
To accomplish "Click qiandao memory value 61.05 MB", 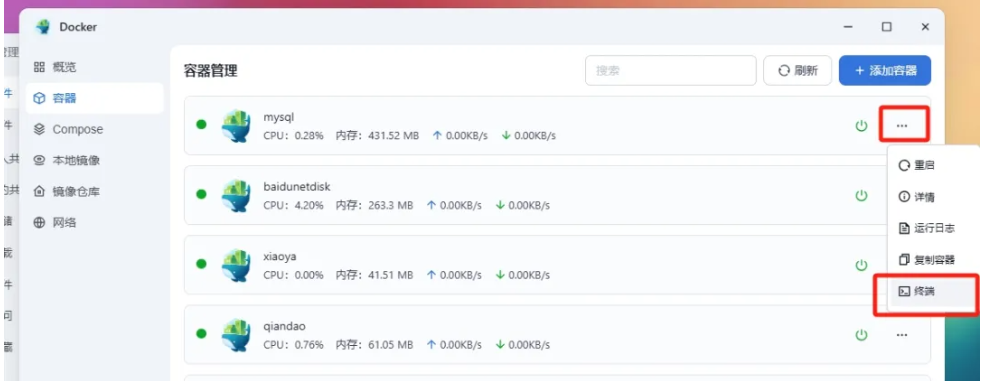I will (392, 345).
